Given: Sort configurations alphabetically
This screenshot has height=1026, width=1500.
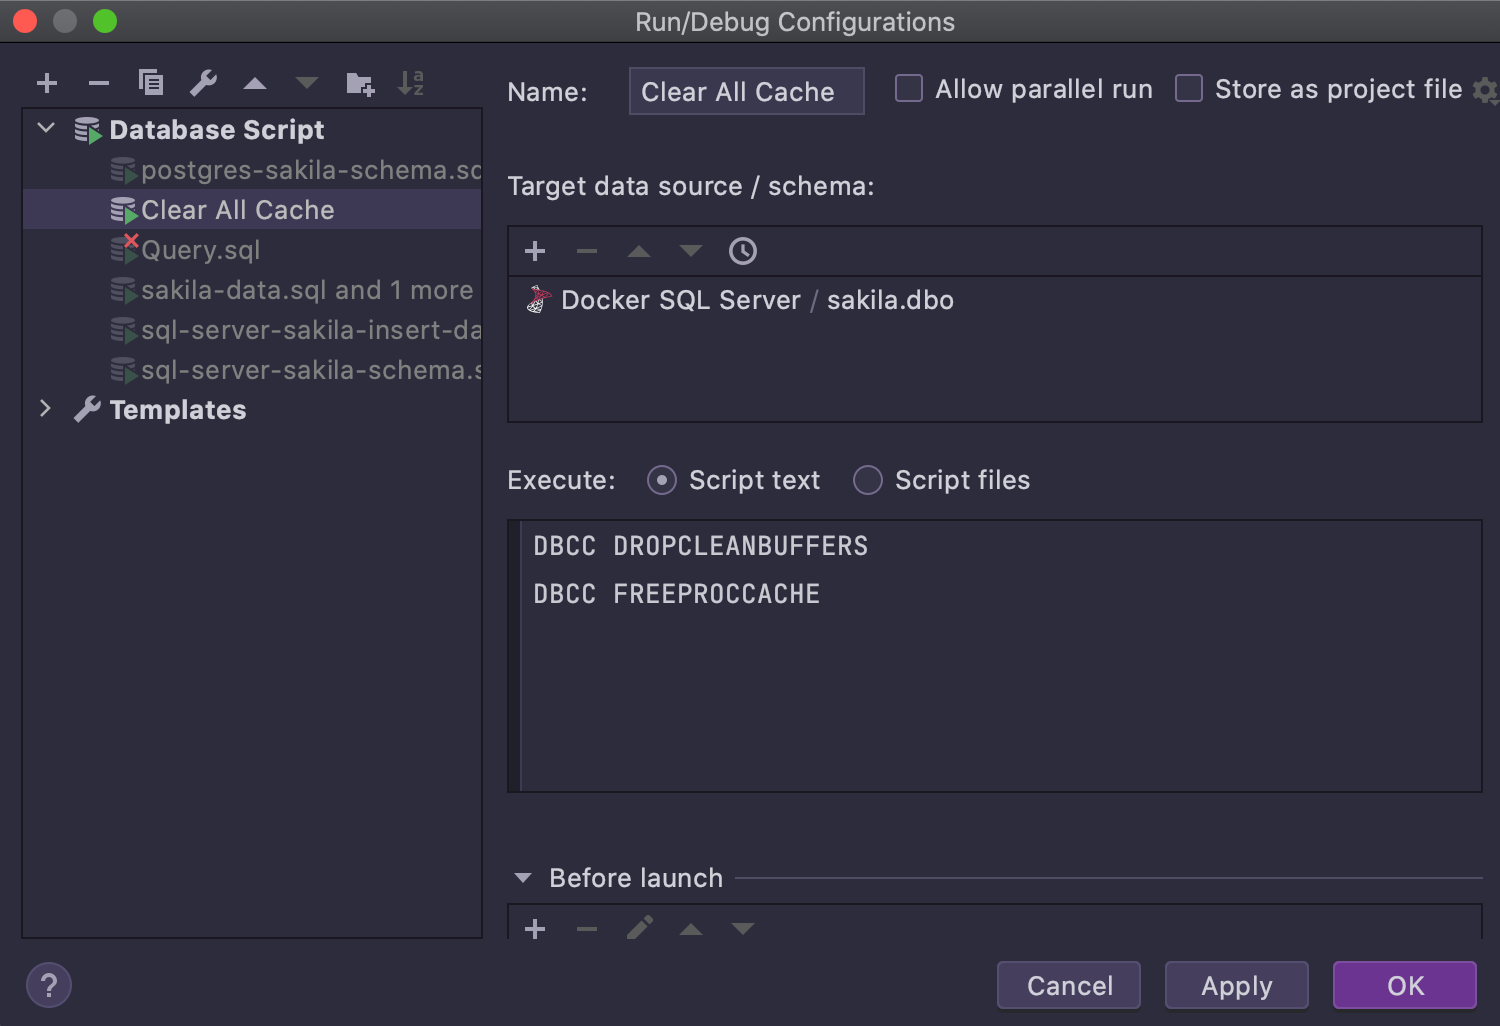Looking at the screenshot, I should coord(411,82).
